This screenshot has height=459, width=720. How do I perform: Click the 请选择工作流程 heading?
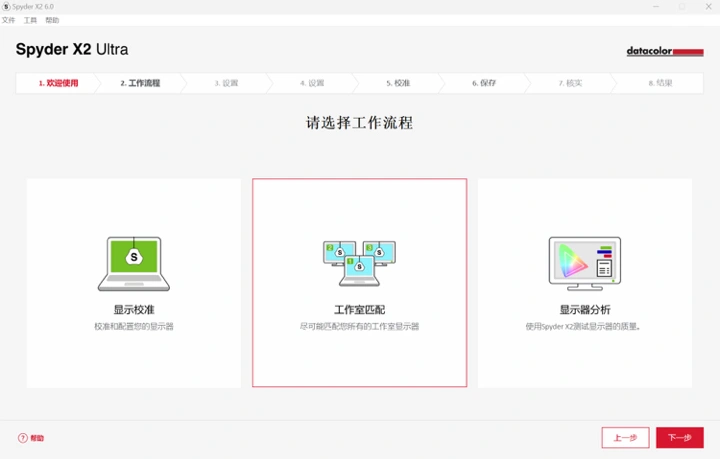coord(360,123)
